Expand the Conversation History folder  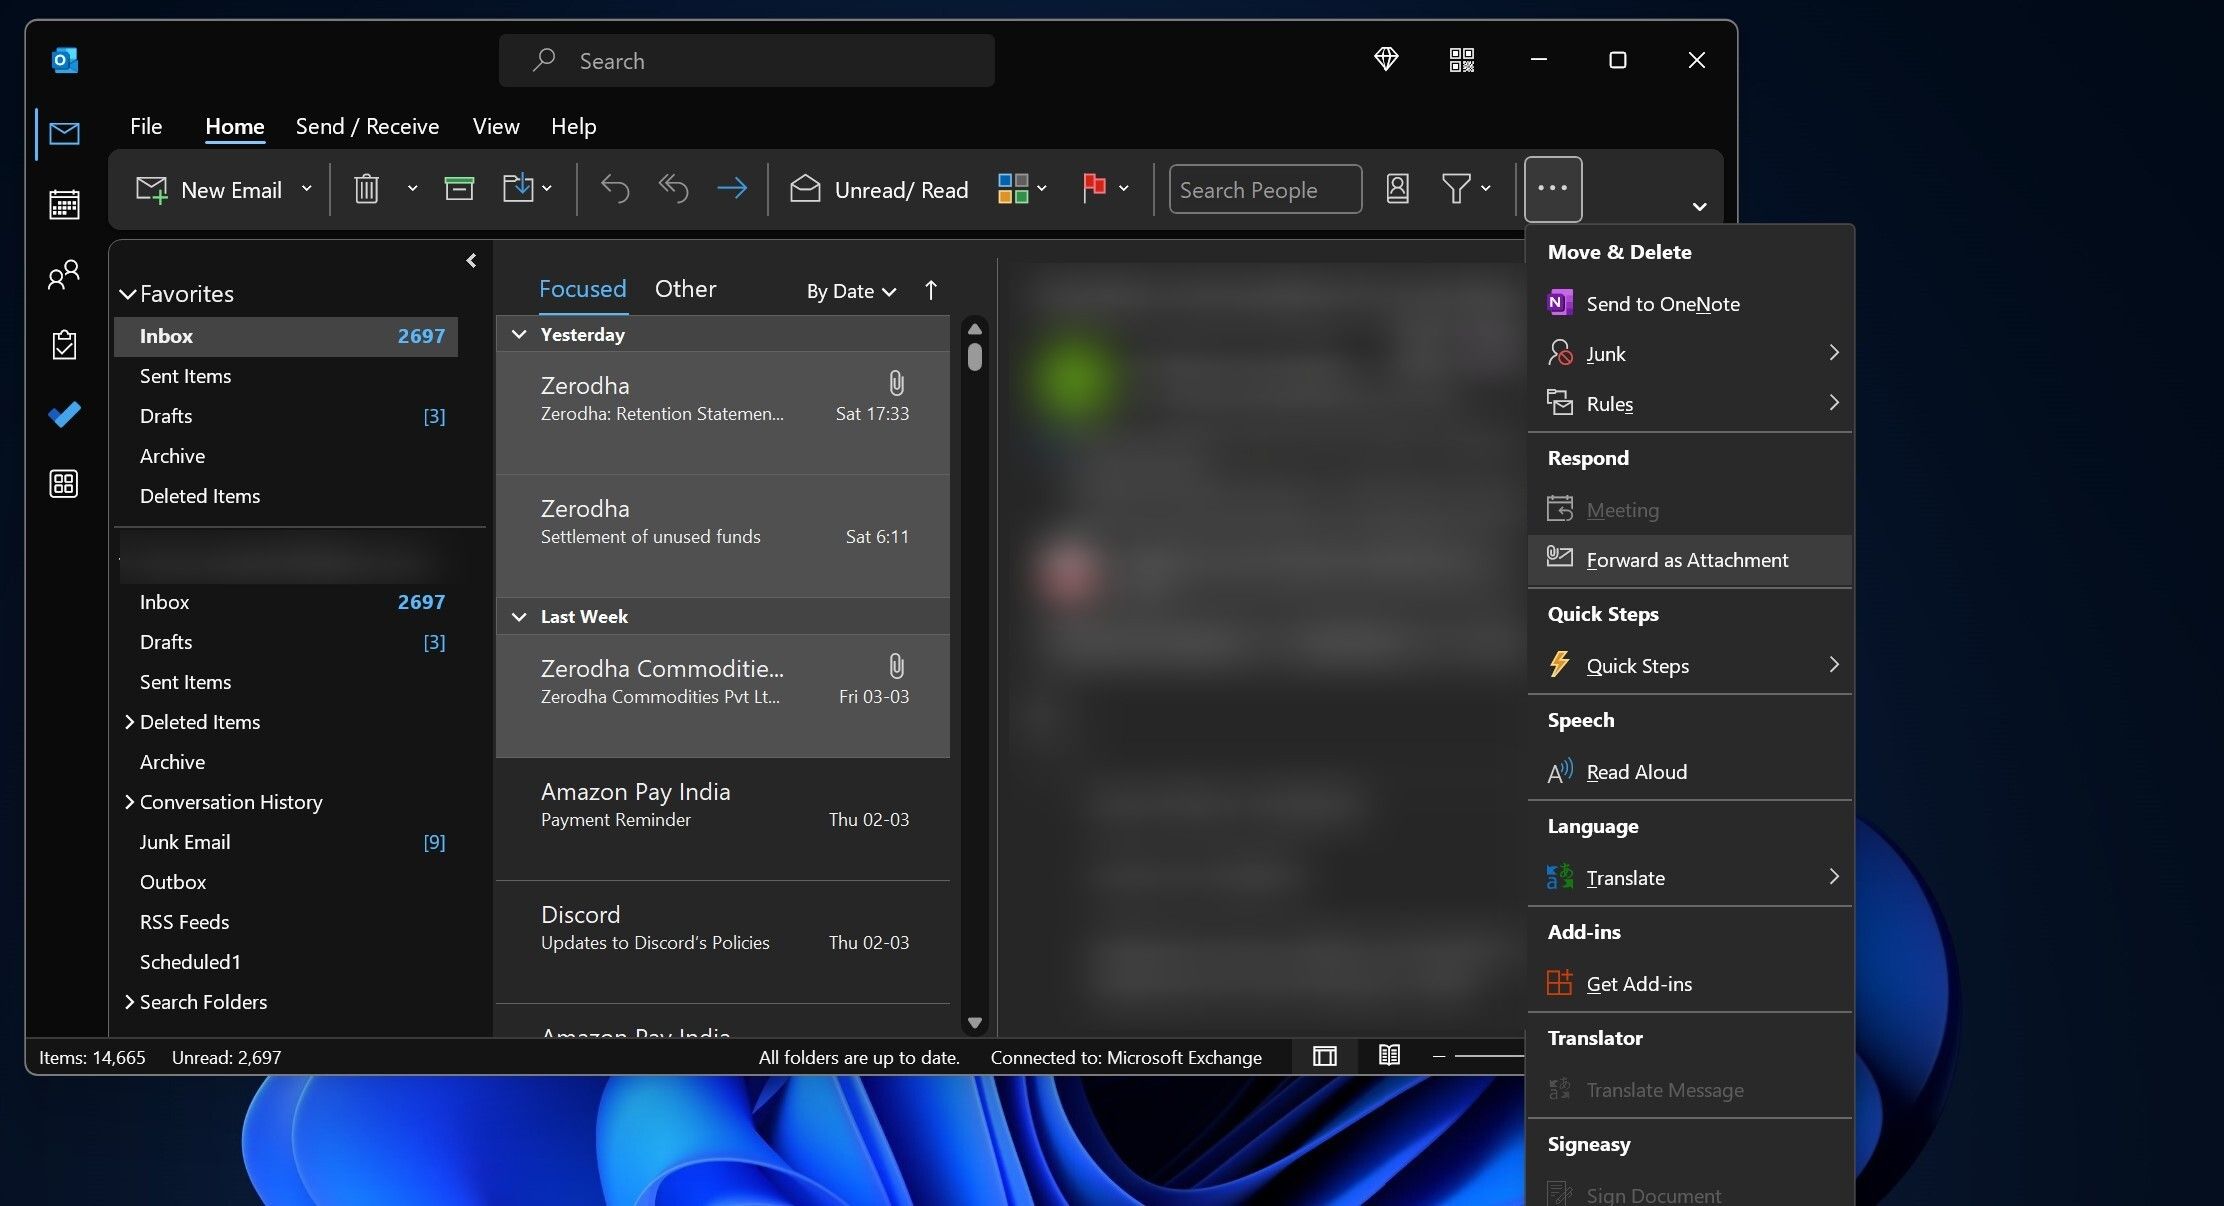click(129, 802)
